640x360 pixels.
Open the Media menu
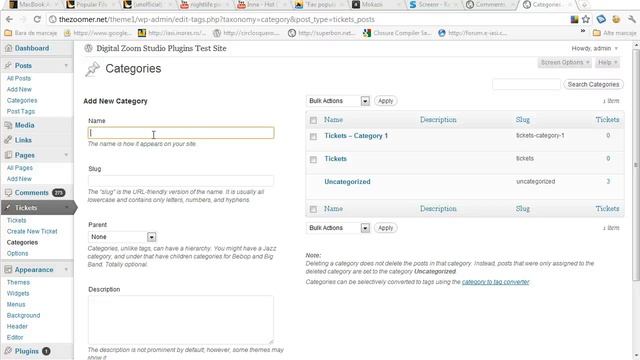[x=24, y=125]
